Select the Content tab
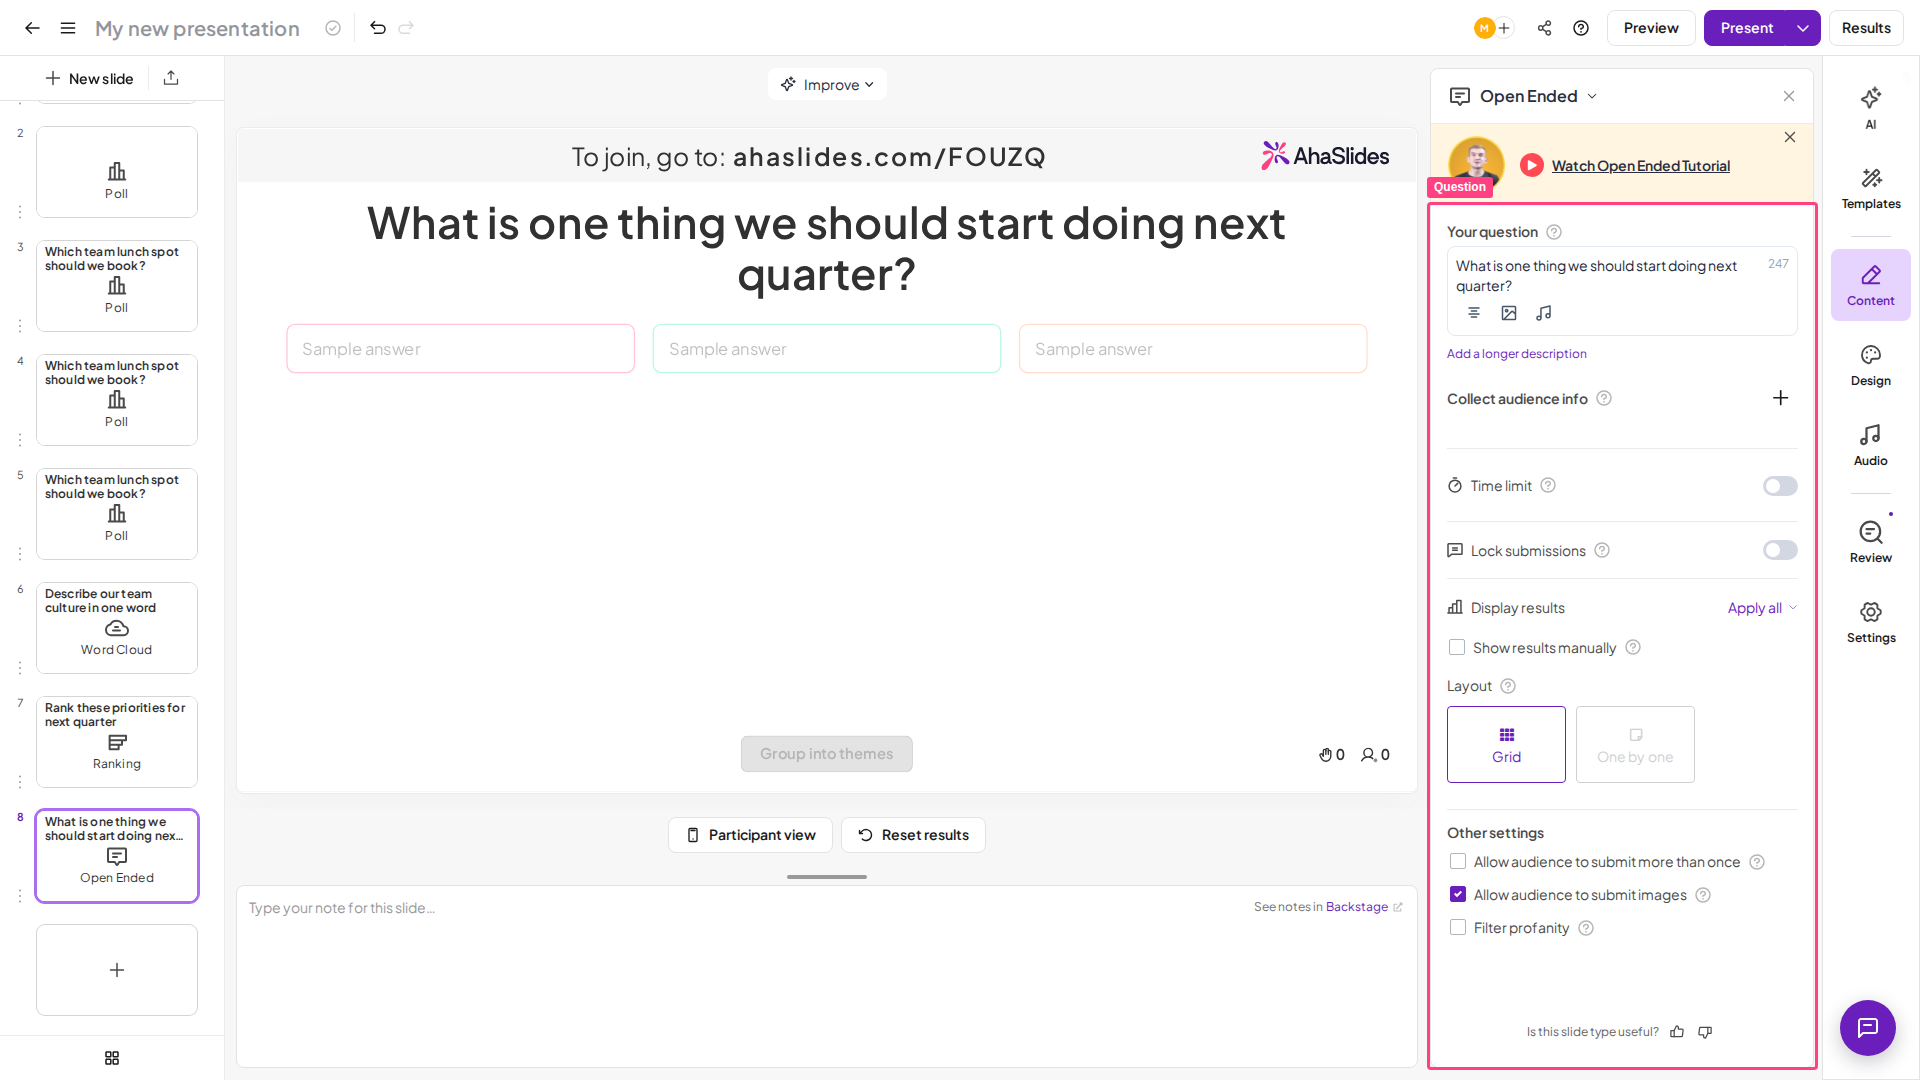The height and width of the screenshot is (1080, 1920). (x=1871, y=285)
